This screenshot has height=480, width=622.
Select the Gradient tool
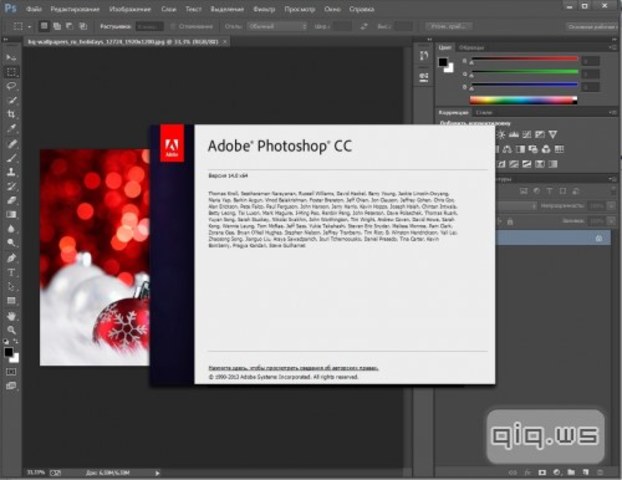point(11,215)
